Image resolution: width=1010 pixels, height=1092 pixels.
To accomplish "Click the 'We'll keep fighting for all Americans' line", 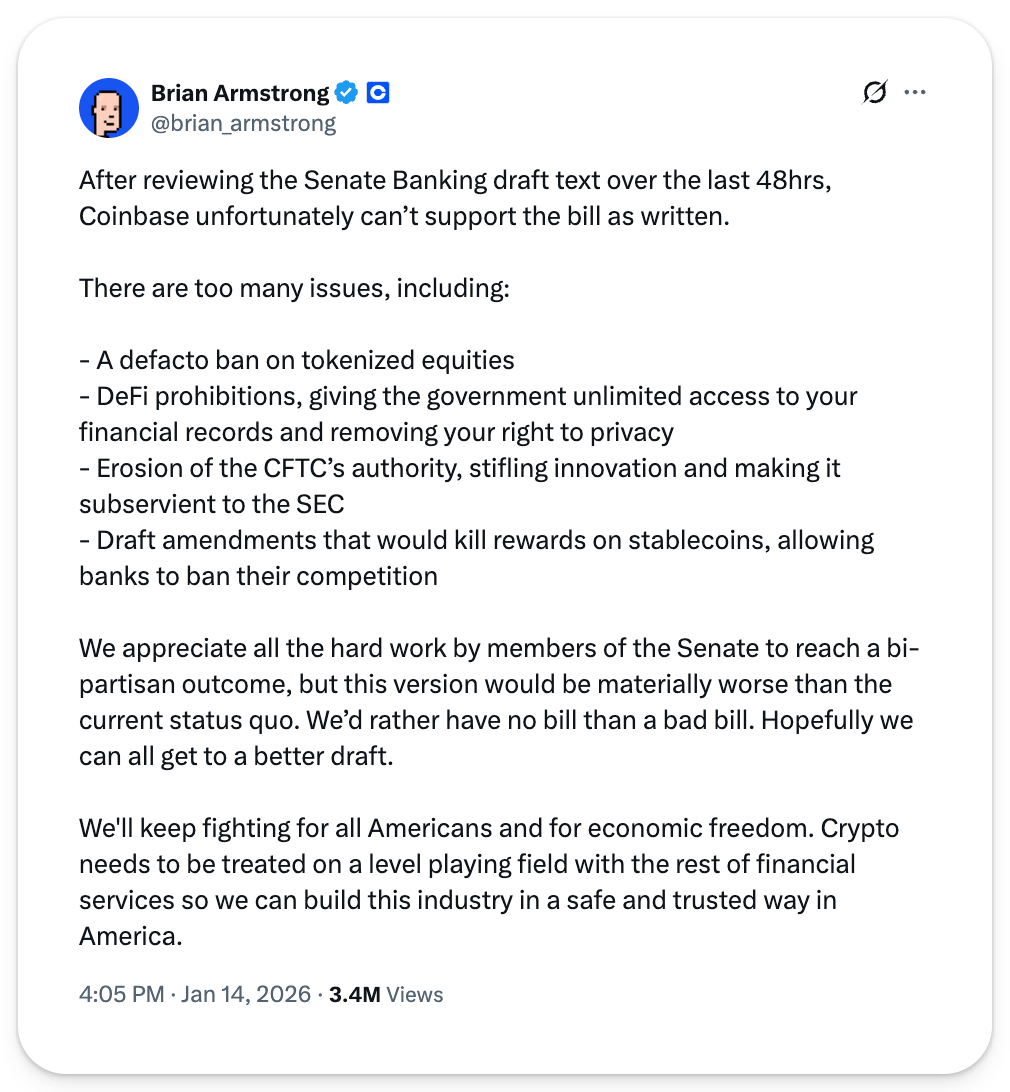I will tap(489, 828).
